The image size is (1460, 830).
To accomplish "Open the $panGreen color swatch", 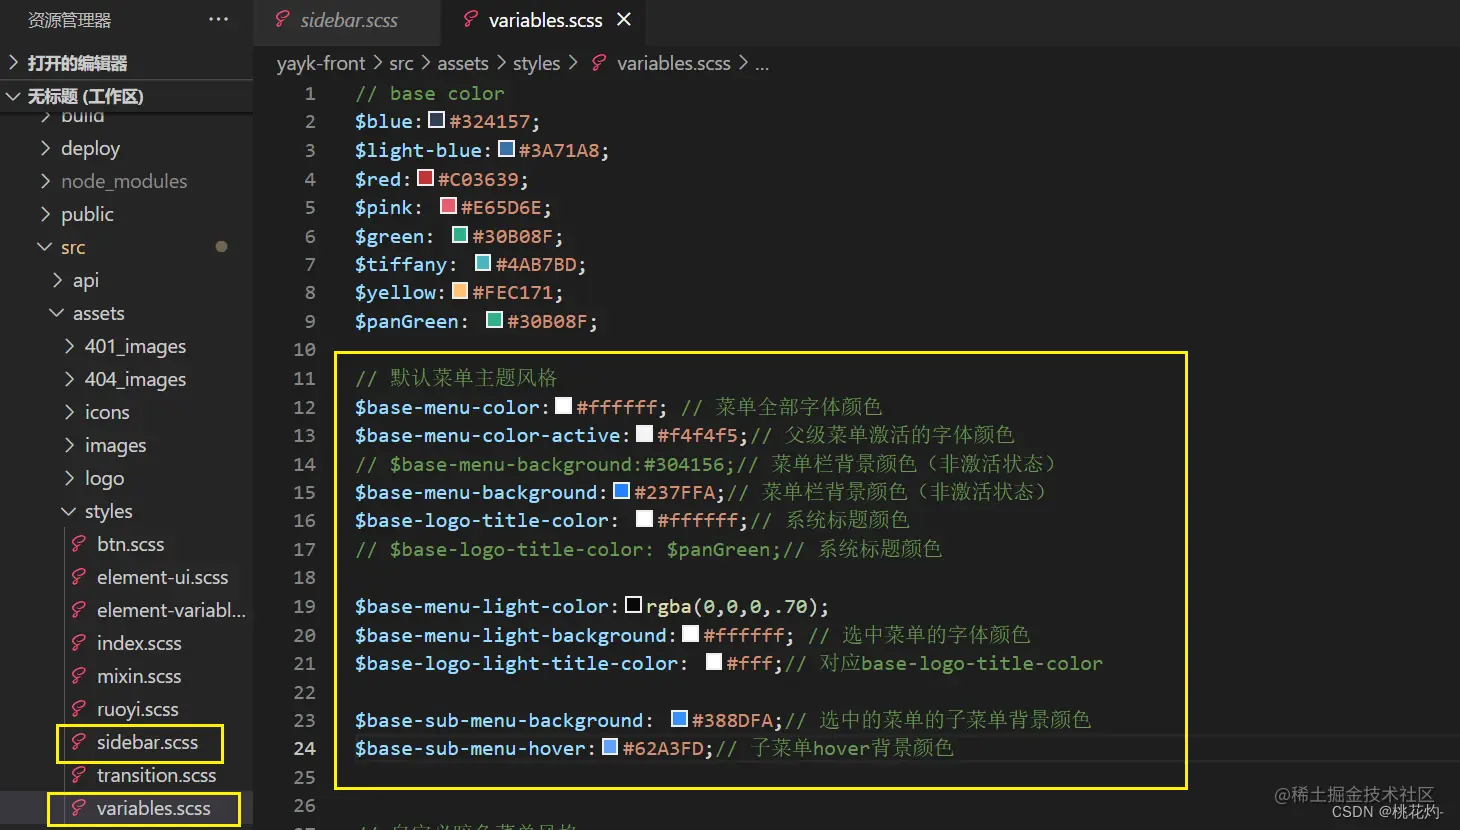I will pyautogui.click(x=494, y=320).
